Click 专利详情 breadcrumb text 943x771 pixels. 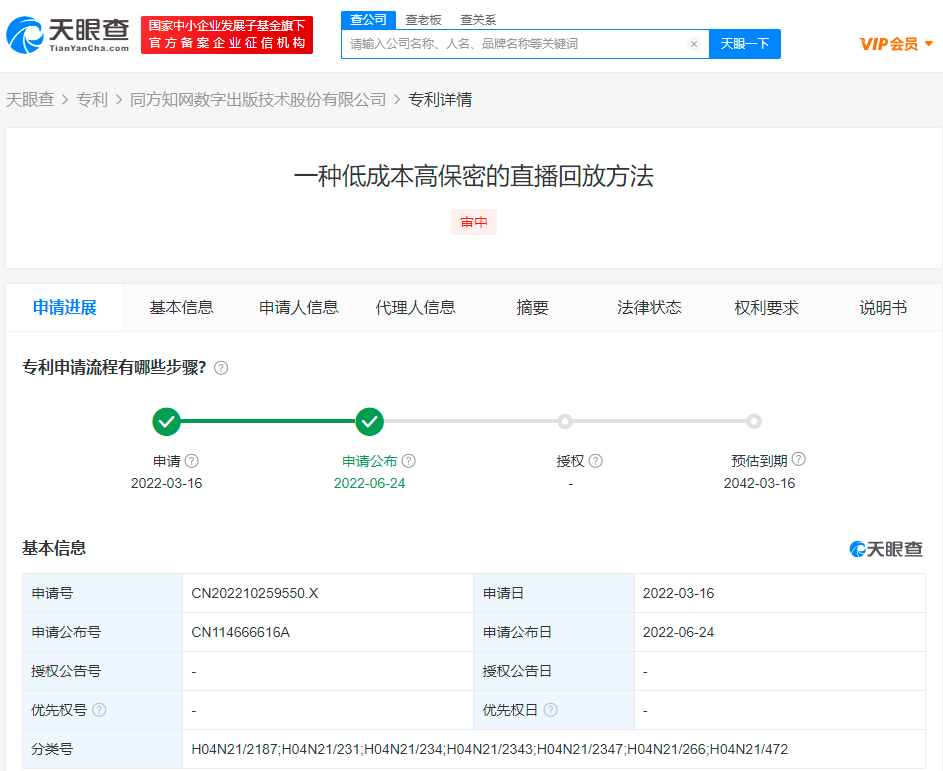(x=440, y=100)
